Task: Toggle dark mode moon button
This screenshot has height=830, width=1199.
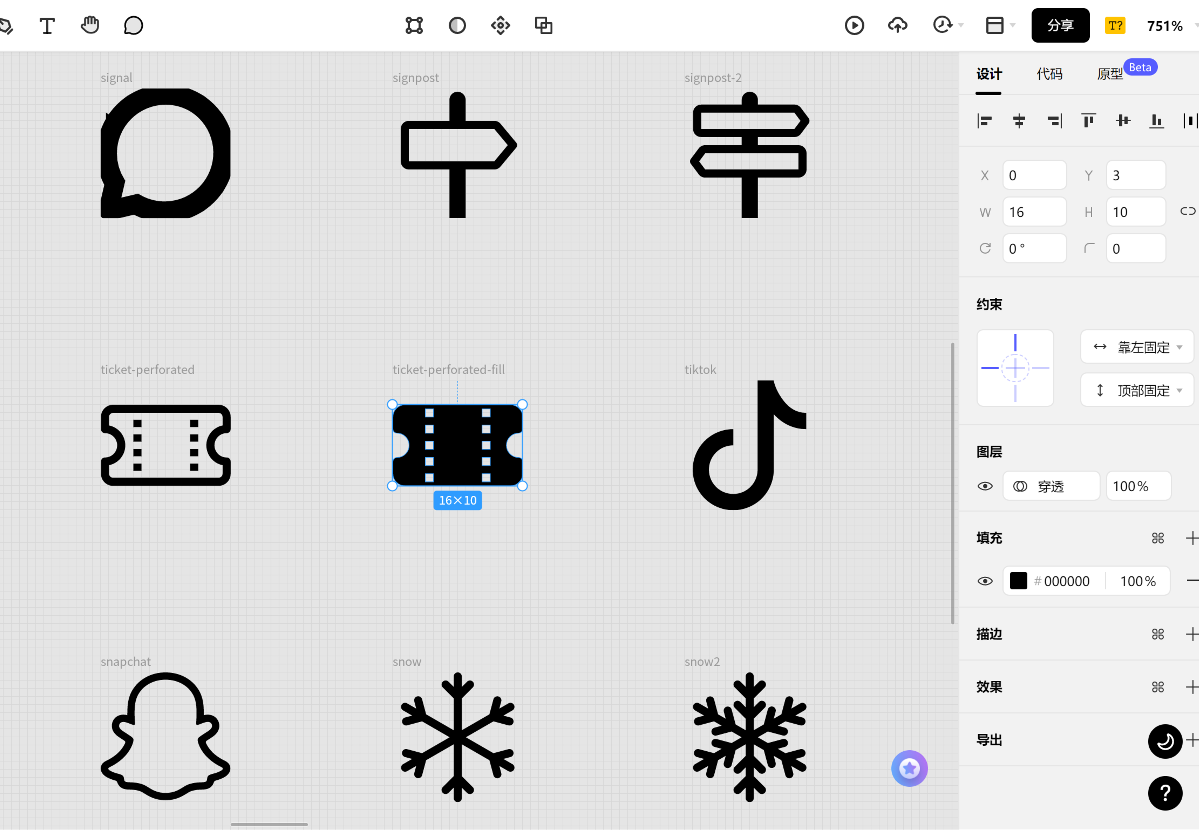Action: click(1165, 741)
